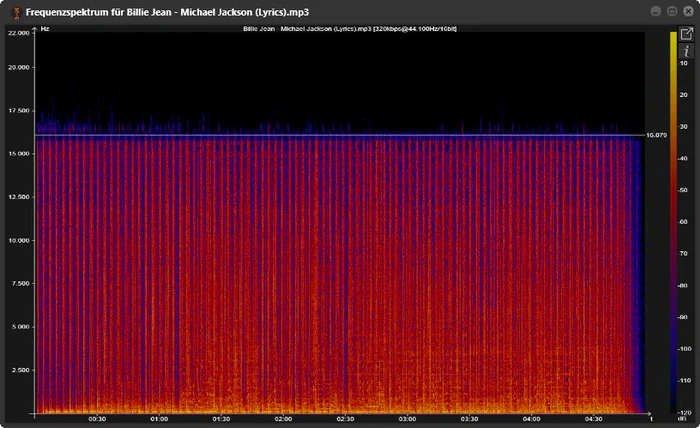Click the -10 dB scale label

pos(683,63)
